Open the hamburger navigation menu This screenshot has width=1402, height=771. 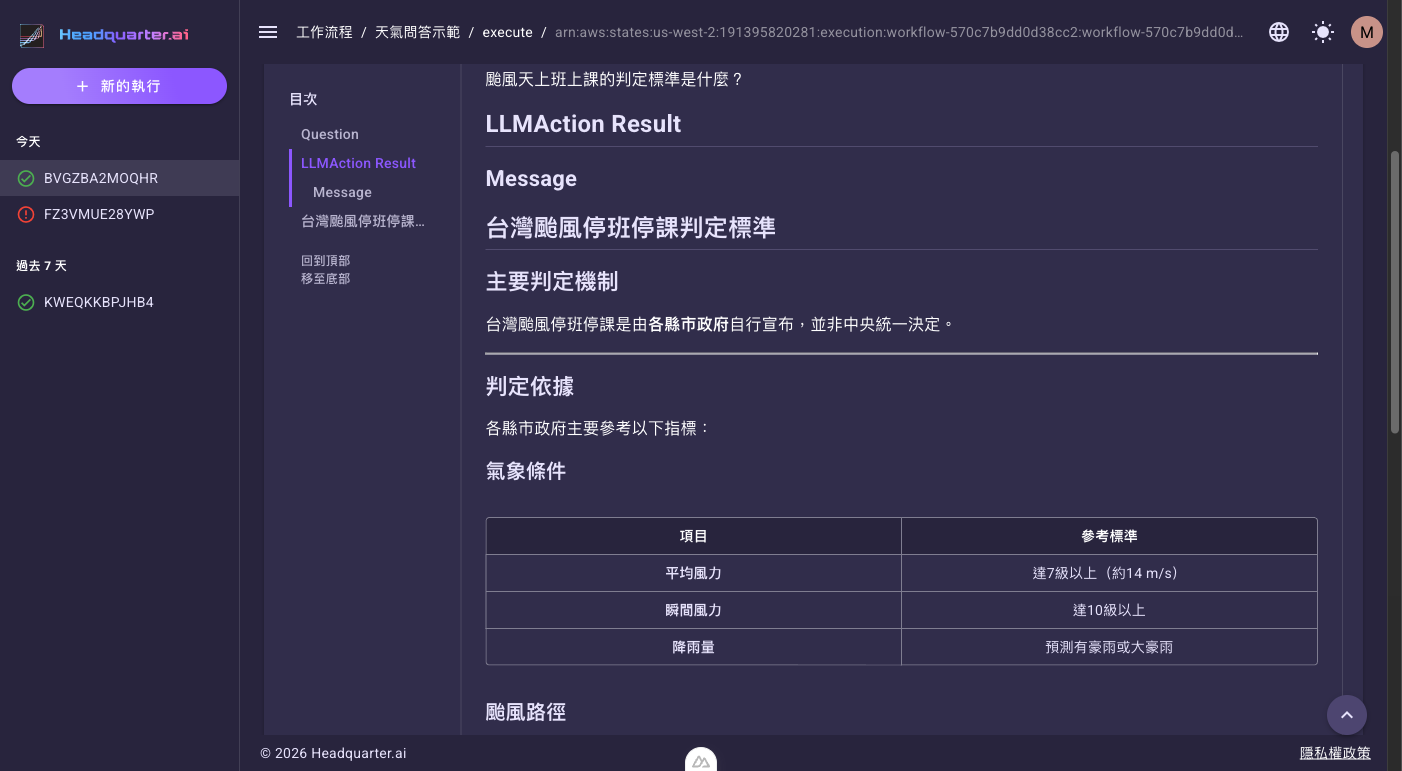tap(268, 32)
